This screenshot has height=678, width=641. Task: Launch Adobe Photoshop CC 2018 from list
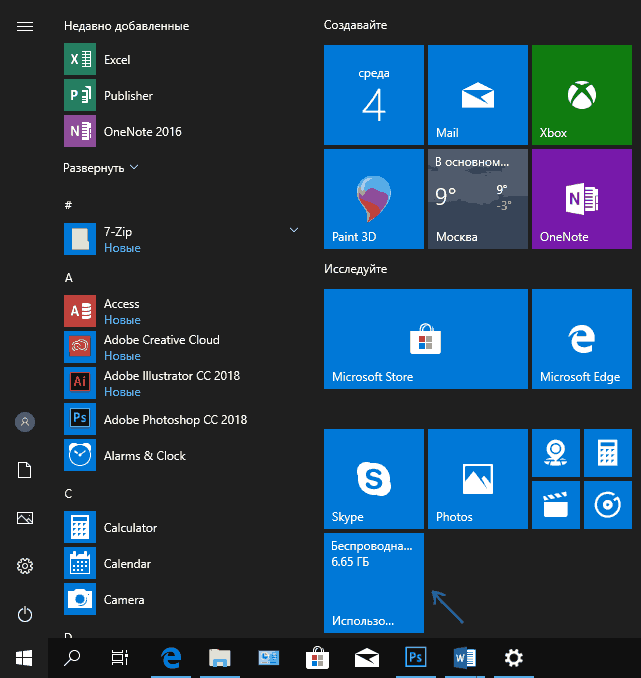[x=182, y=419]
